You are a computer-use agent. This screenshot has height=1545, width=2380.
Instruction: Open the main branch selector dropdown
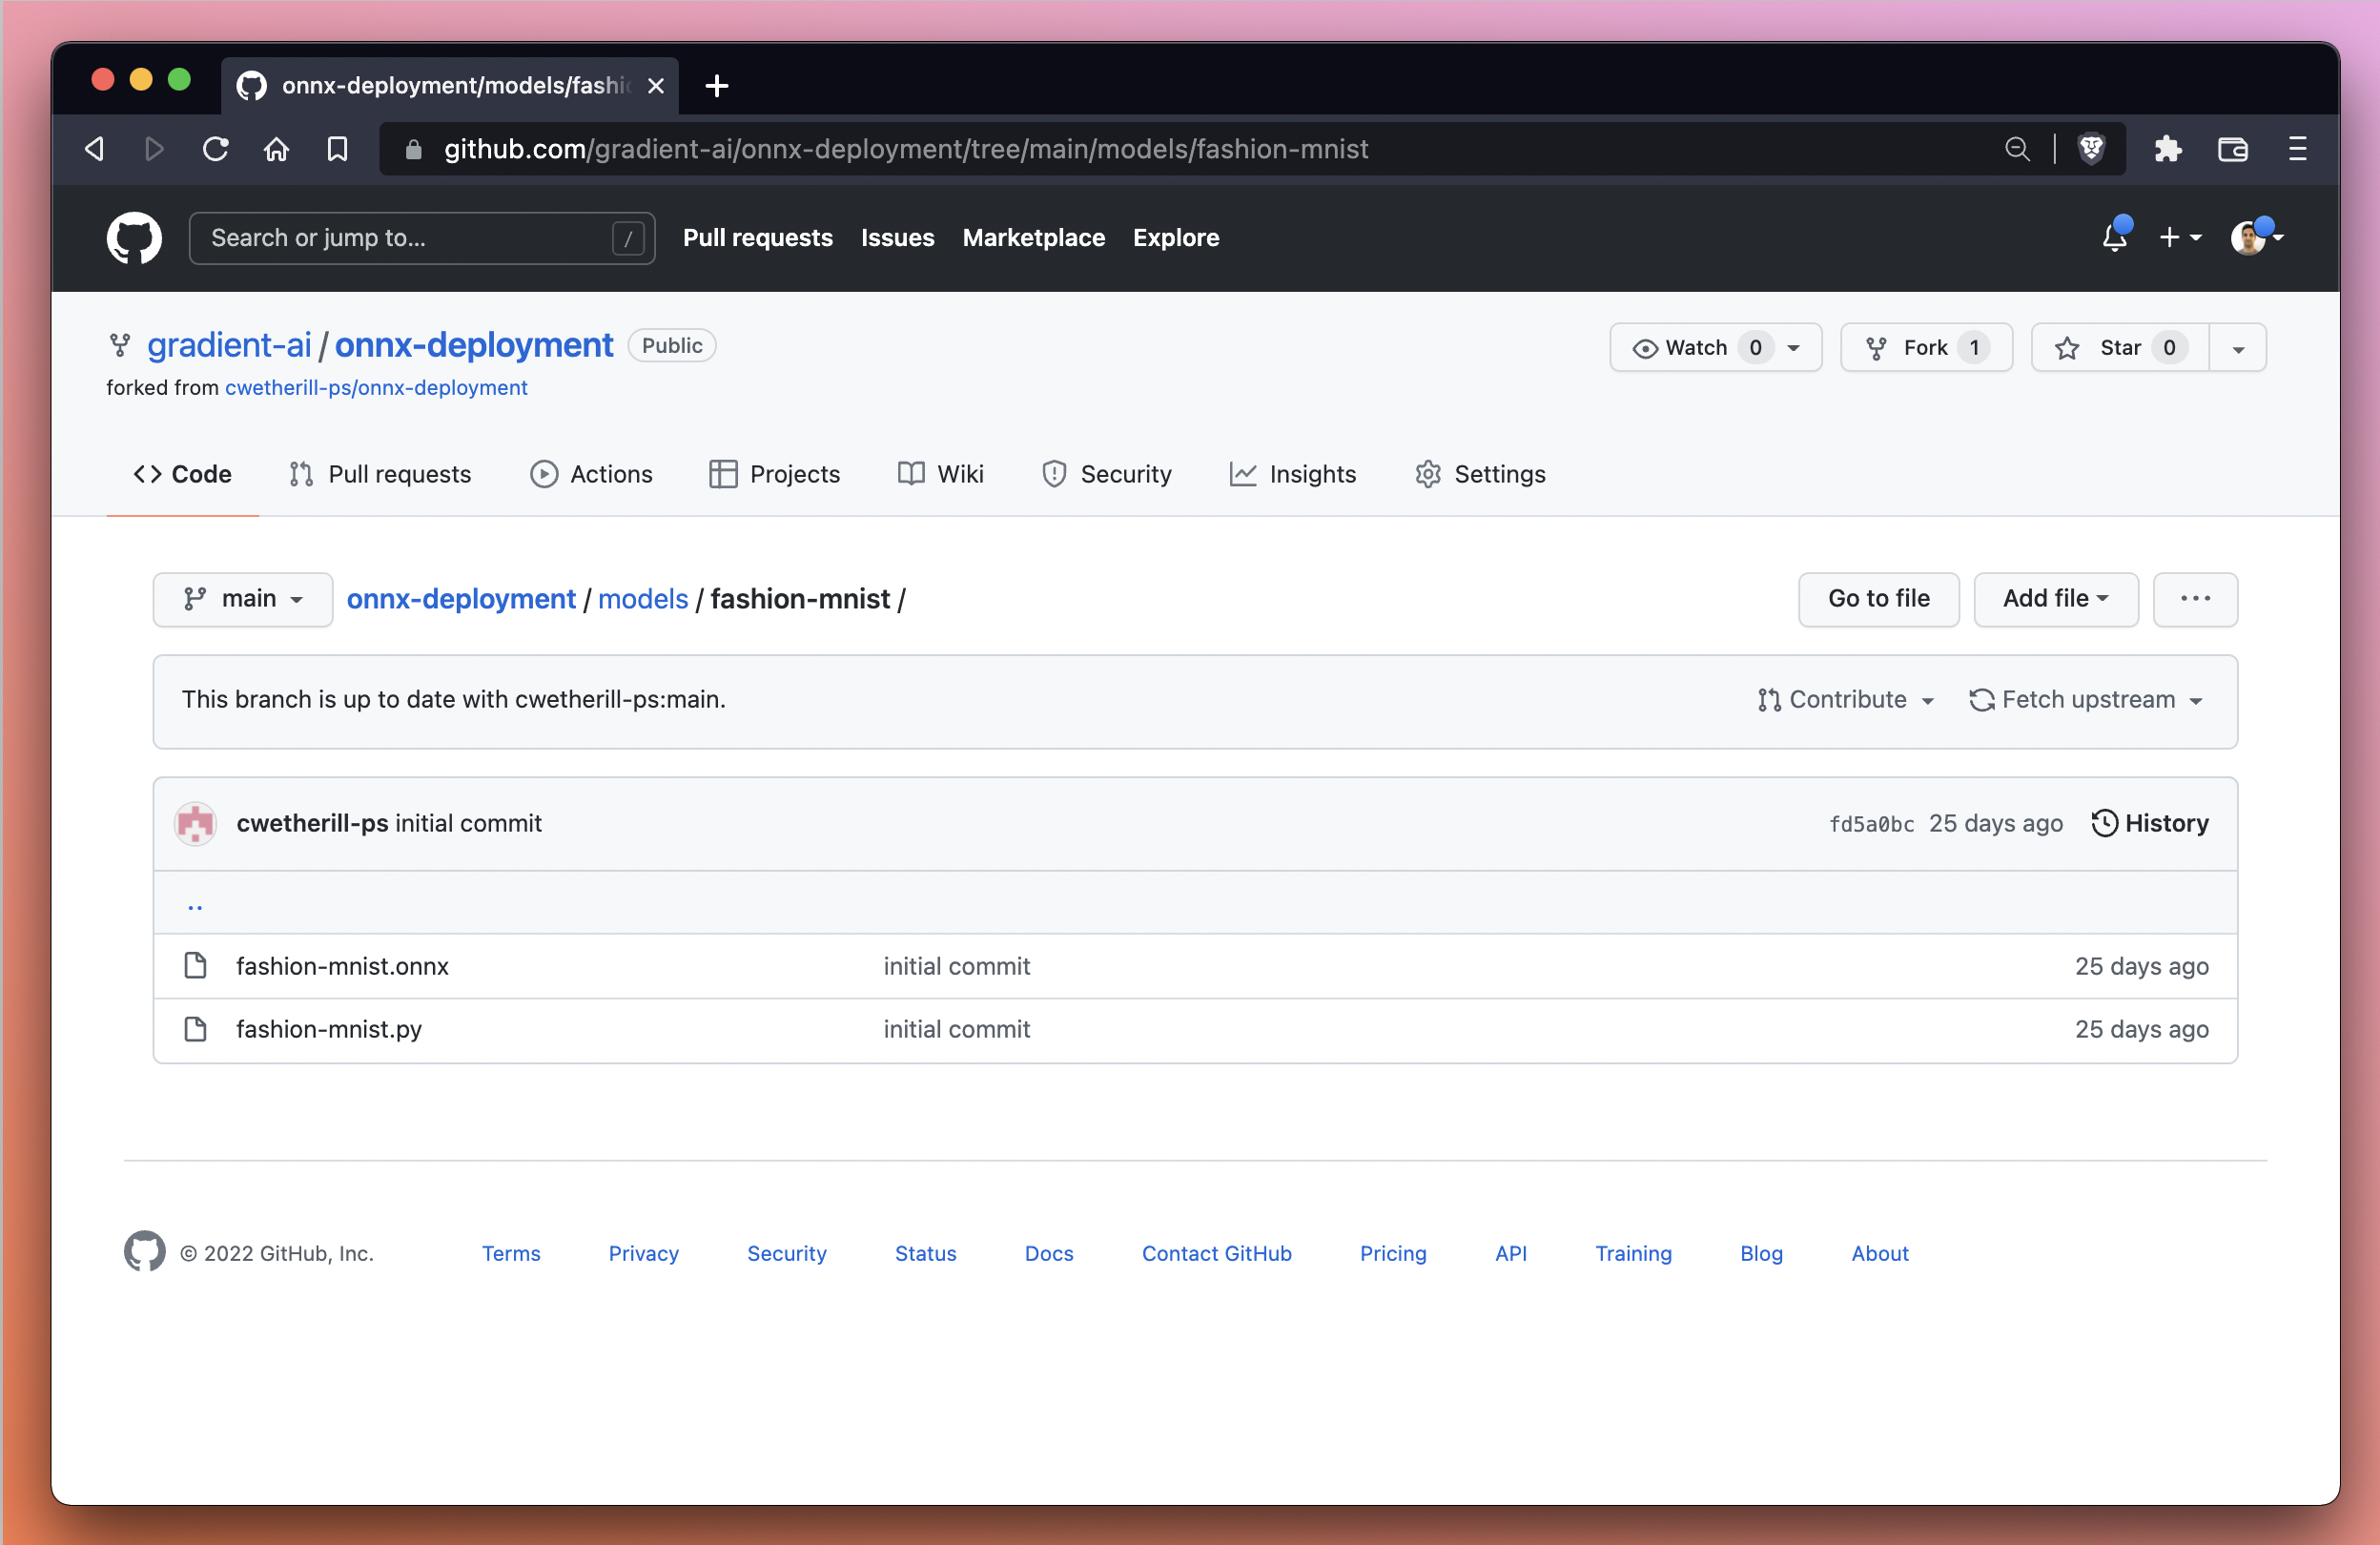click(243, 599)
